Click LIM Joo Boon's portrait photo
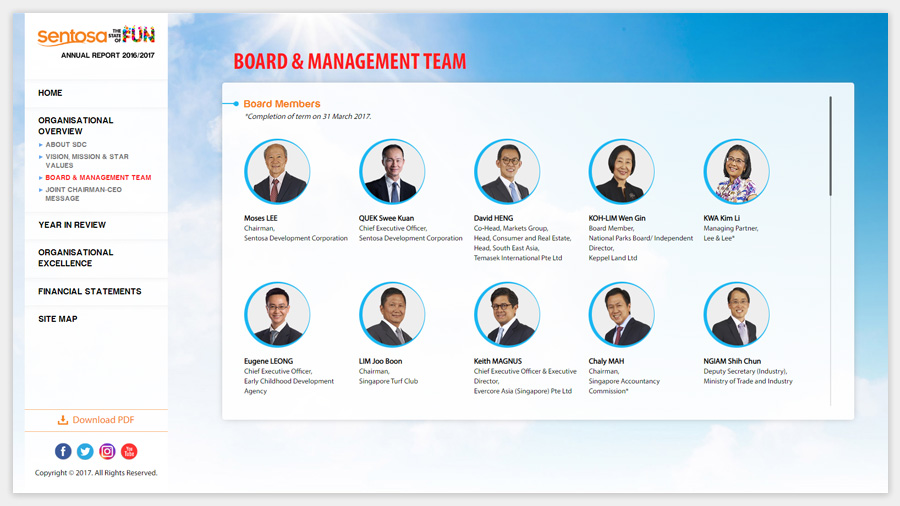 coord(392,314)
